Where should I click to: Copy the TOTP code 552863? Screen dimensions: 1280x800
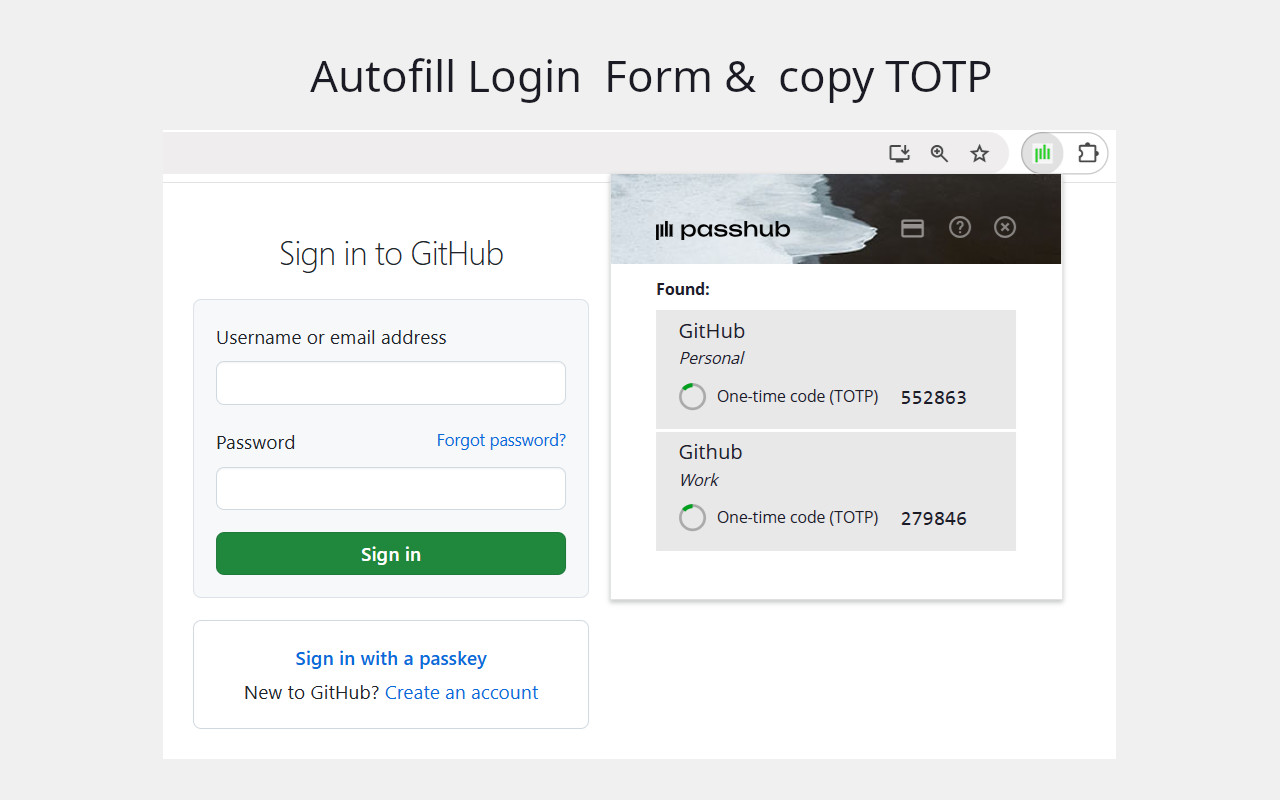pyautogui.click(x=933, y=397)
